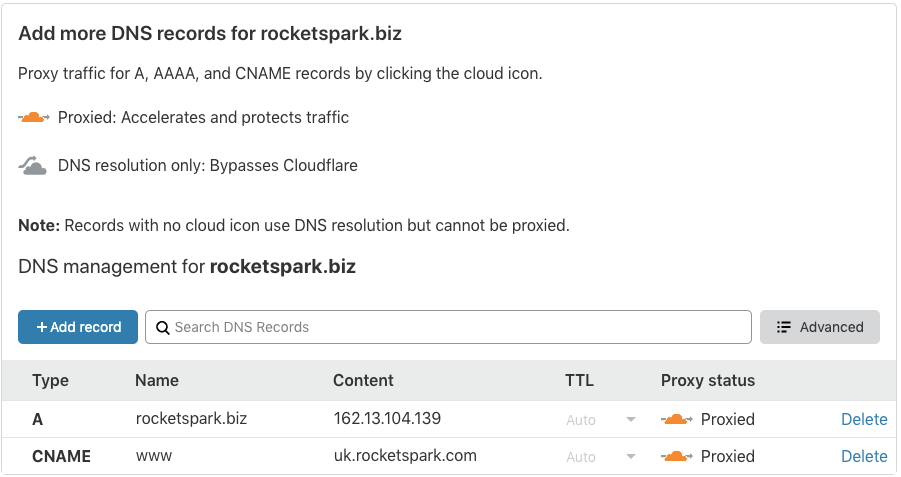Click the orange Proxied cloud icon in legend
The height and width of the screenshot is (477, 901).
(x=34, y=117)
